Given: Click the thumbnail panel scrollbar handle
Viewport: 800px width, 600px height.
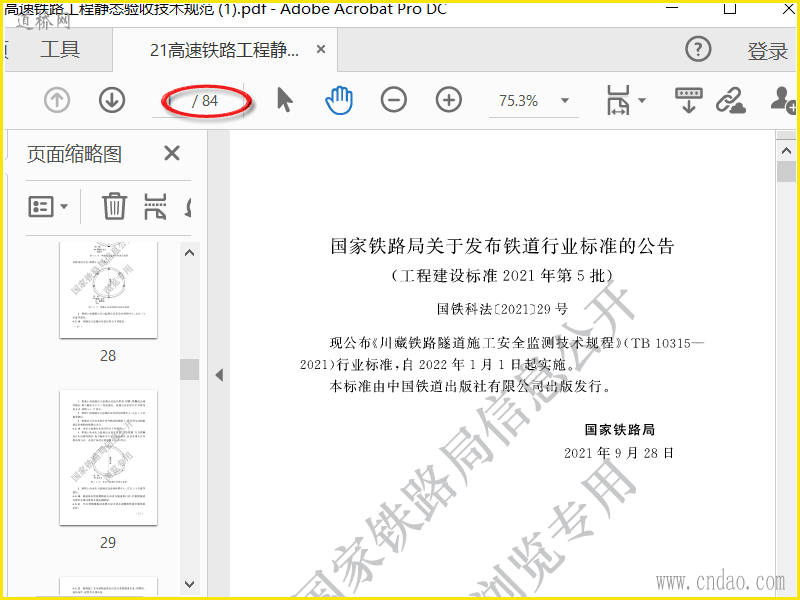Looking at the screenshot, I should click(189, 369).
